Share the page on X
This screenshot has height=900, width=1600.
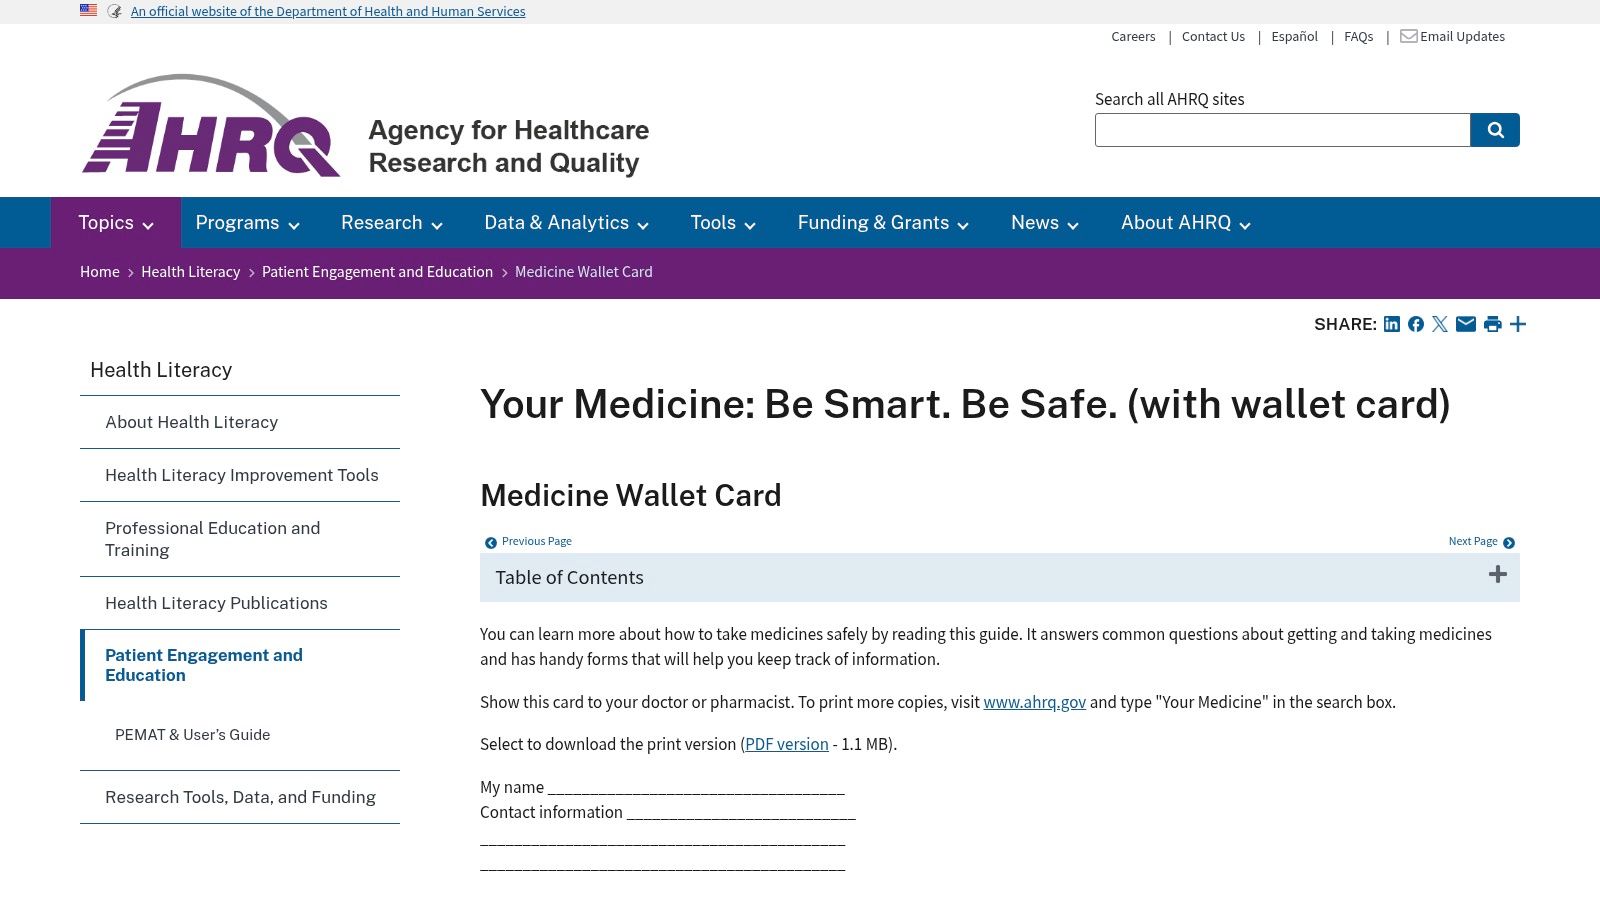1440,324
